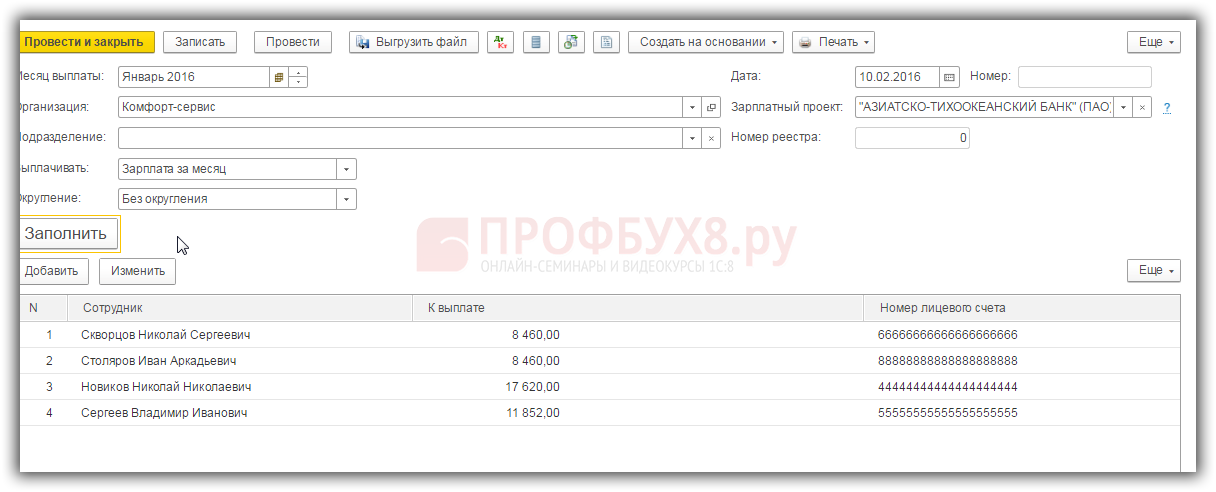
Task: Click the Дт/Кт postings icon
Action: (500, 42)
